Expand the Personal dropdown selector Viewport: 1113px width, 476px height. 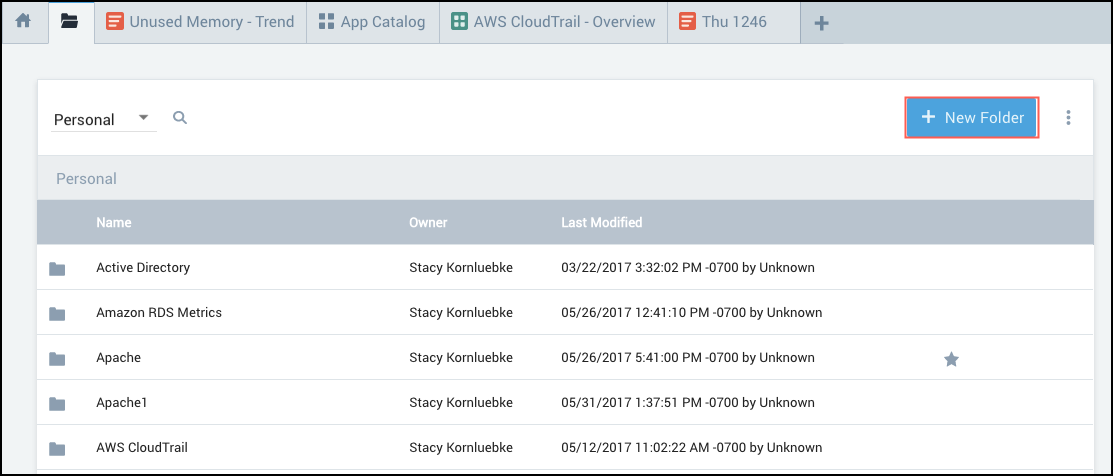[x=103, y=119]
